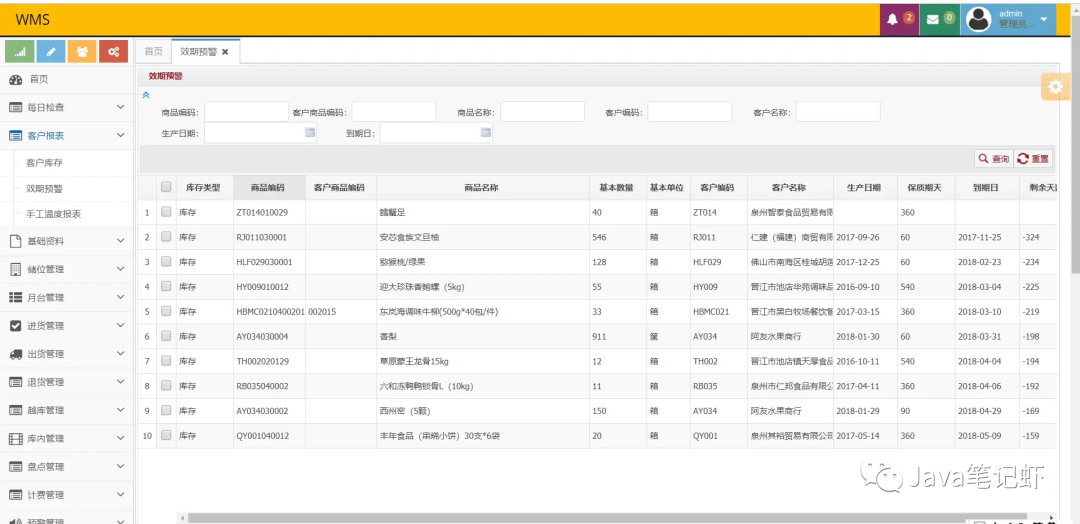Screen dimensions: 1080x524
Task: Expand the 基础资料 menu chevron
Action: [121, 241]
